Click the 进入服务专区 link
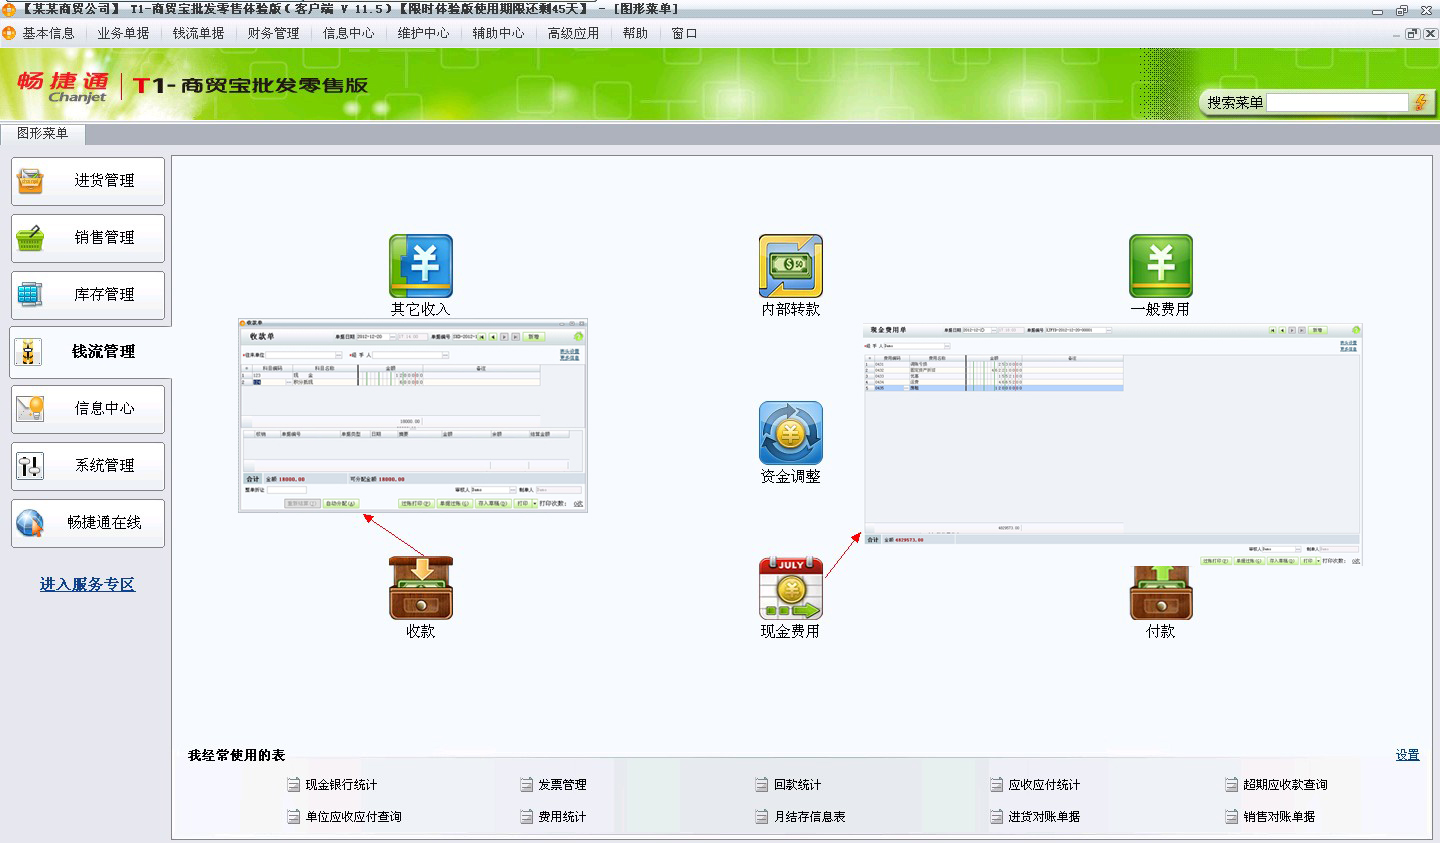This screenshot has height=843, width=1440. [87, 584]
